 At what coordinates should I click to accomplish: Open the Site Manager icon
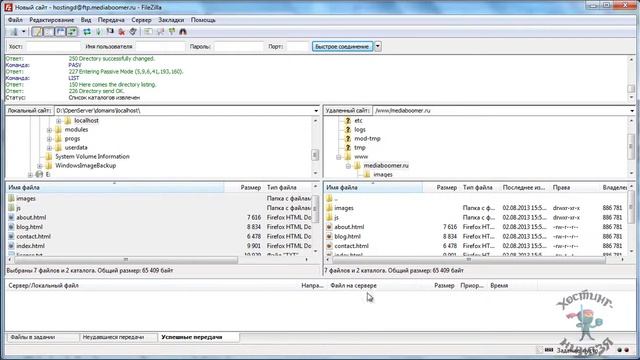click(x=14, y=31)
